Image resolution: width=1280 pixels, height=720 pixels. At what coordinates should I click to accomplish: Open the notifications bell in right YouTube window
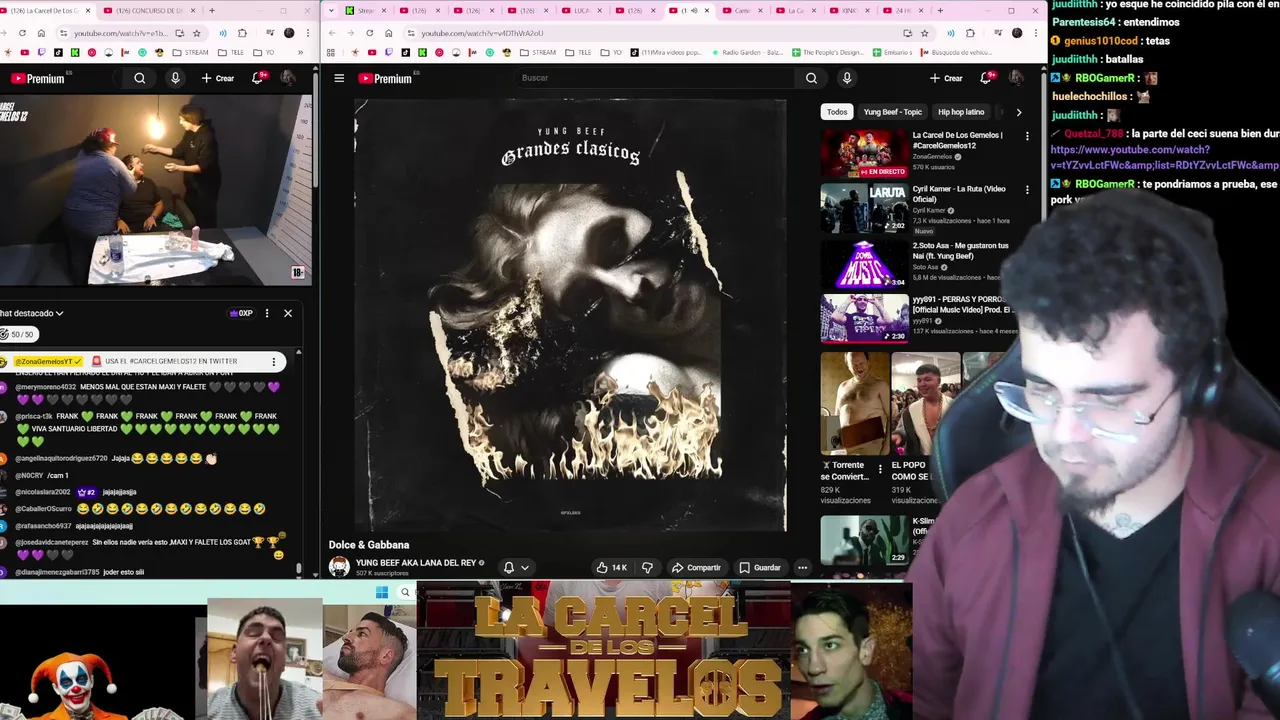coord(986,78)
